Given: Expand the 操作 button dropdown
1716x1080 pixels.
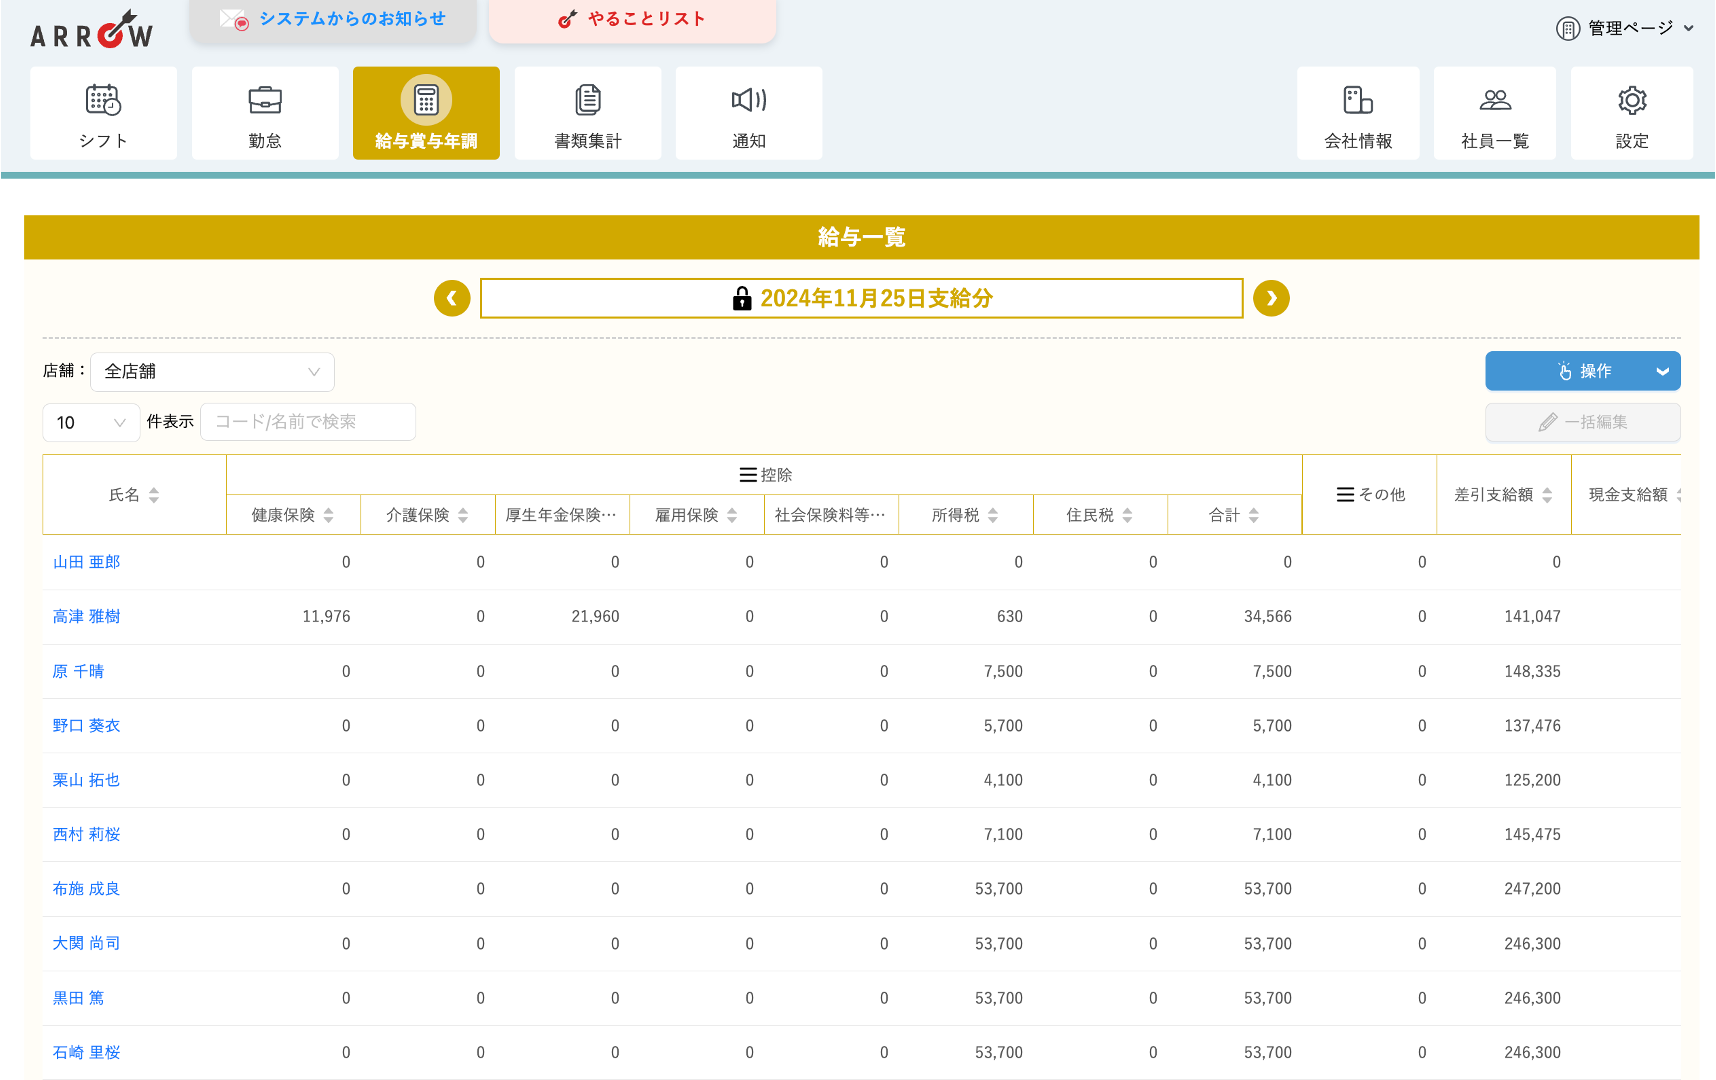Looking at the screenshot, I should coord(1662,372).
